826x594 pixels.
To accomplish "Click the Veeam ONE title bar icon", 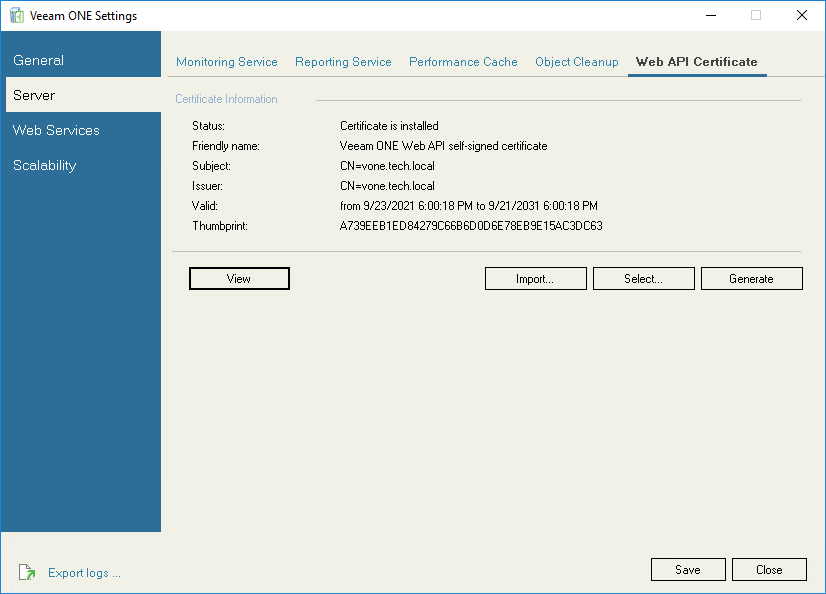I will point(14,15).
